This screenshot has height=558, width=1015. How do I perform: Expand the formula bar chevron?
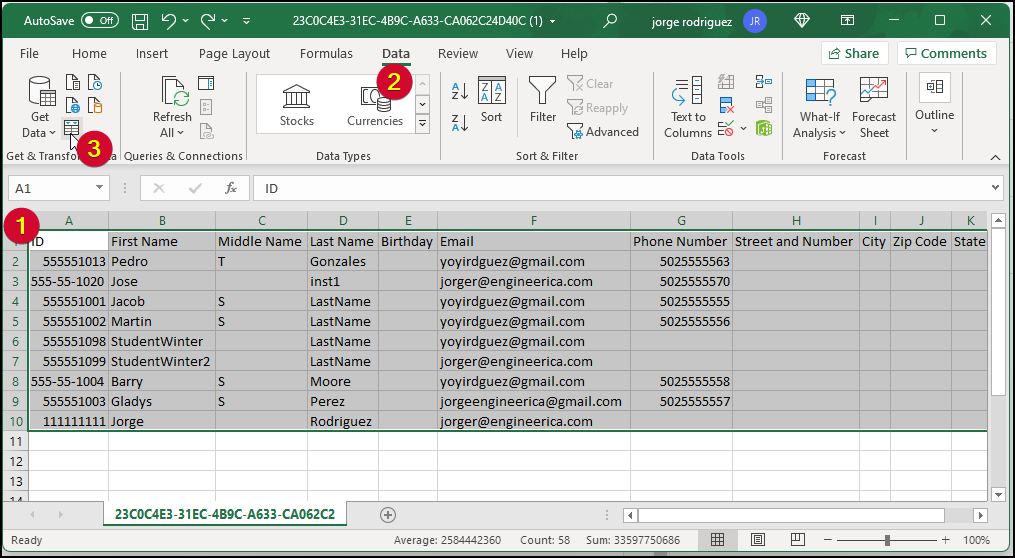pyautogui.click(x=995, y=188)
